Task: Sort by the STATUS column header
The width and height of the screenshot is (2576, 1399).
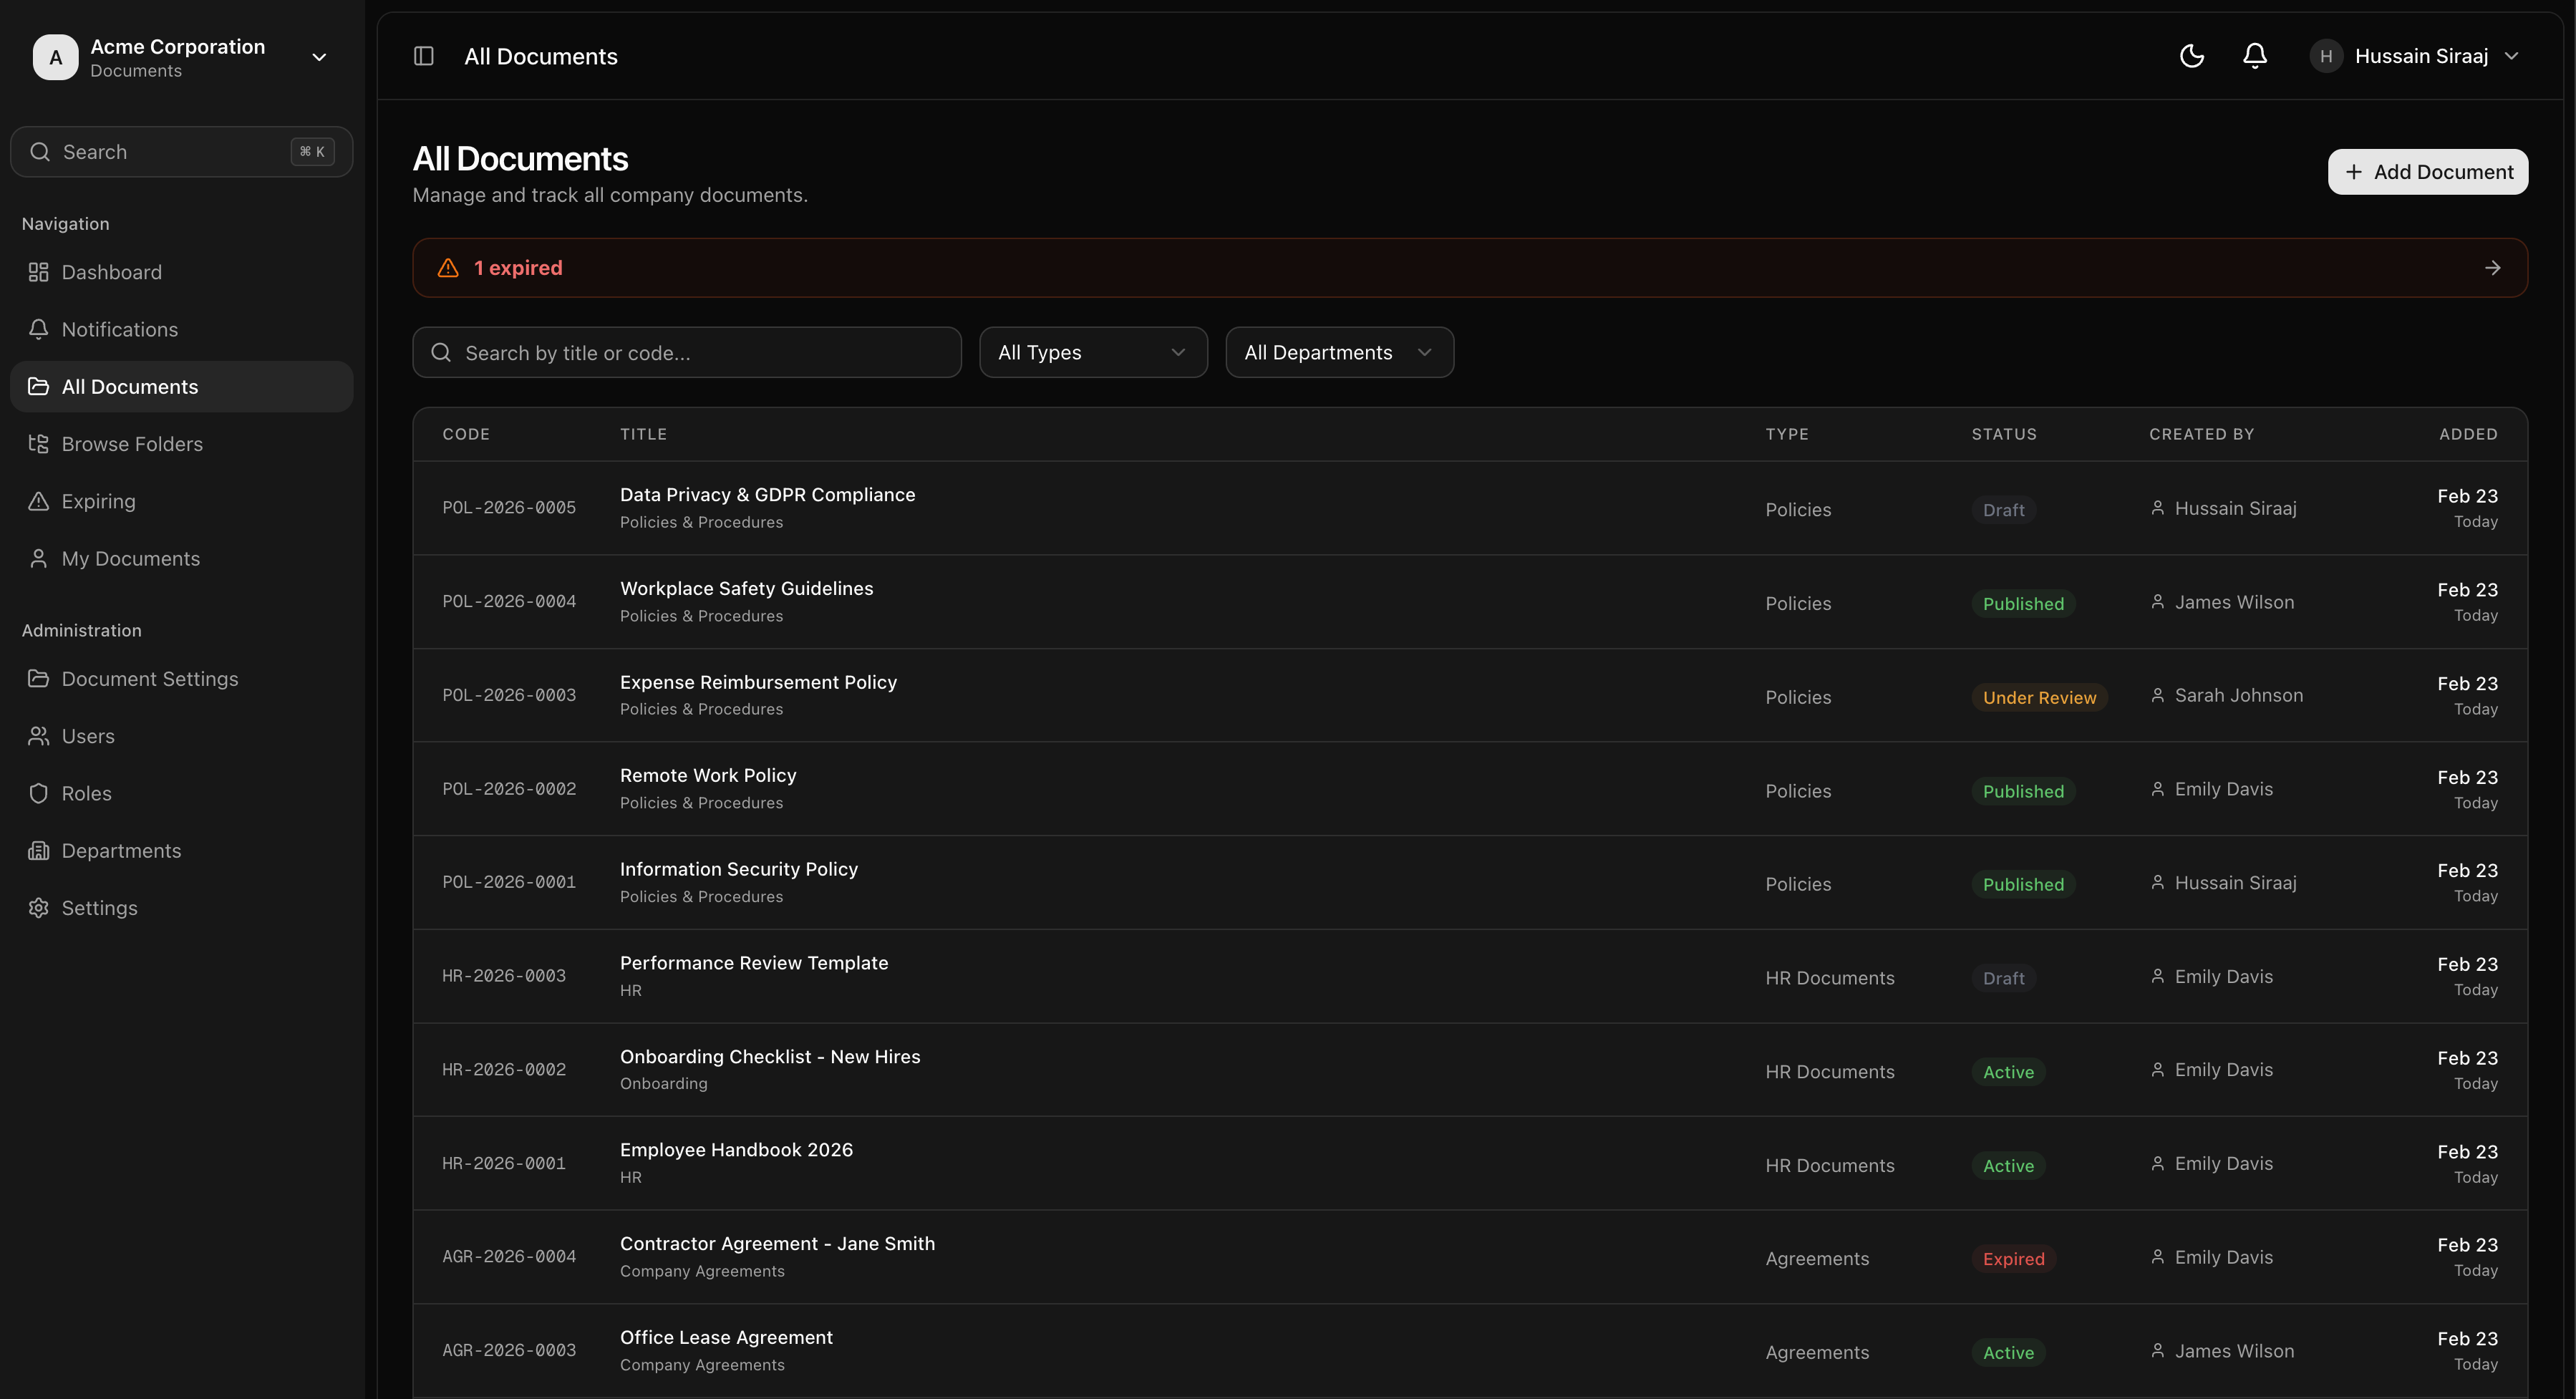Action: 2003,434
